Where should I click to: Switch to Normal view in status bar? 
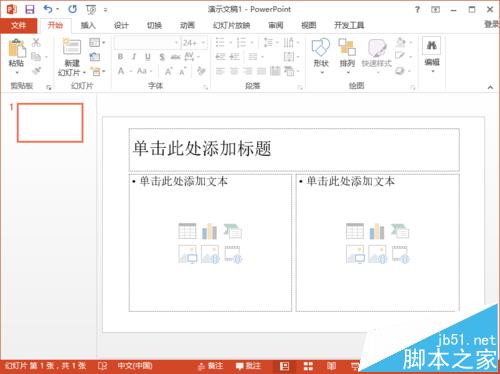284,366
